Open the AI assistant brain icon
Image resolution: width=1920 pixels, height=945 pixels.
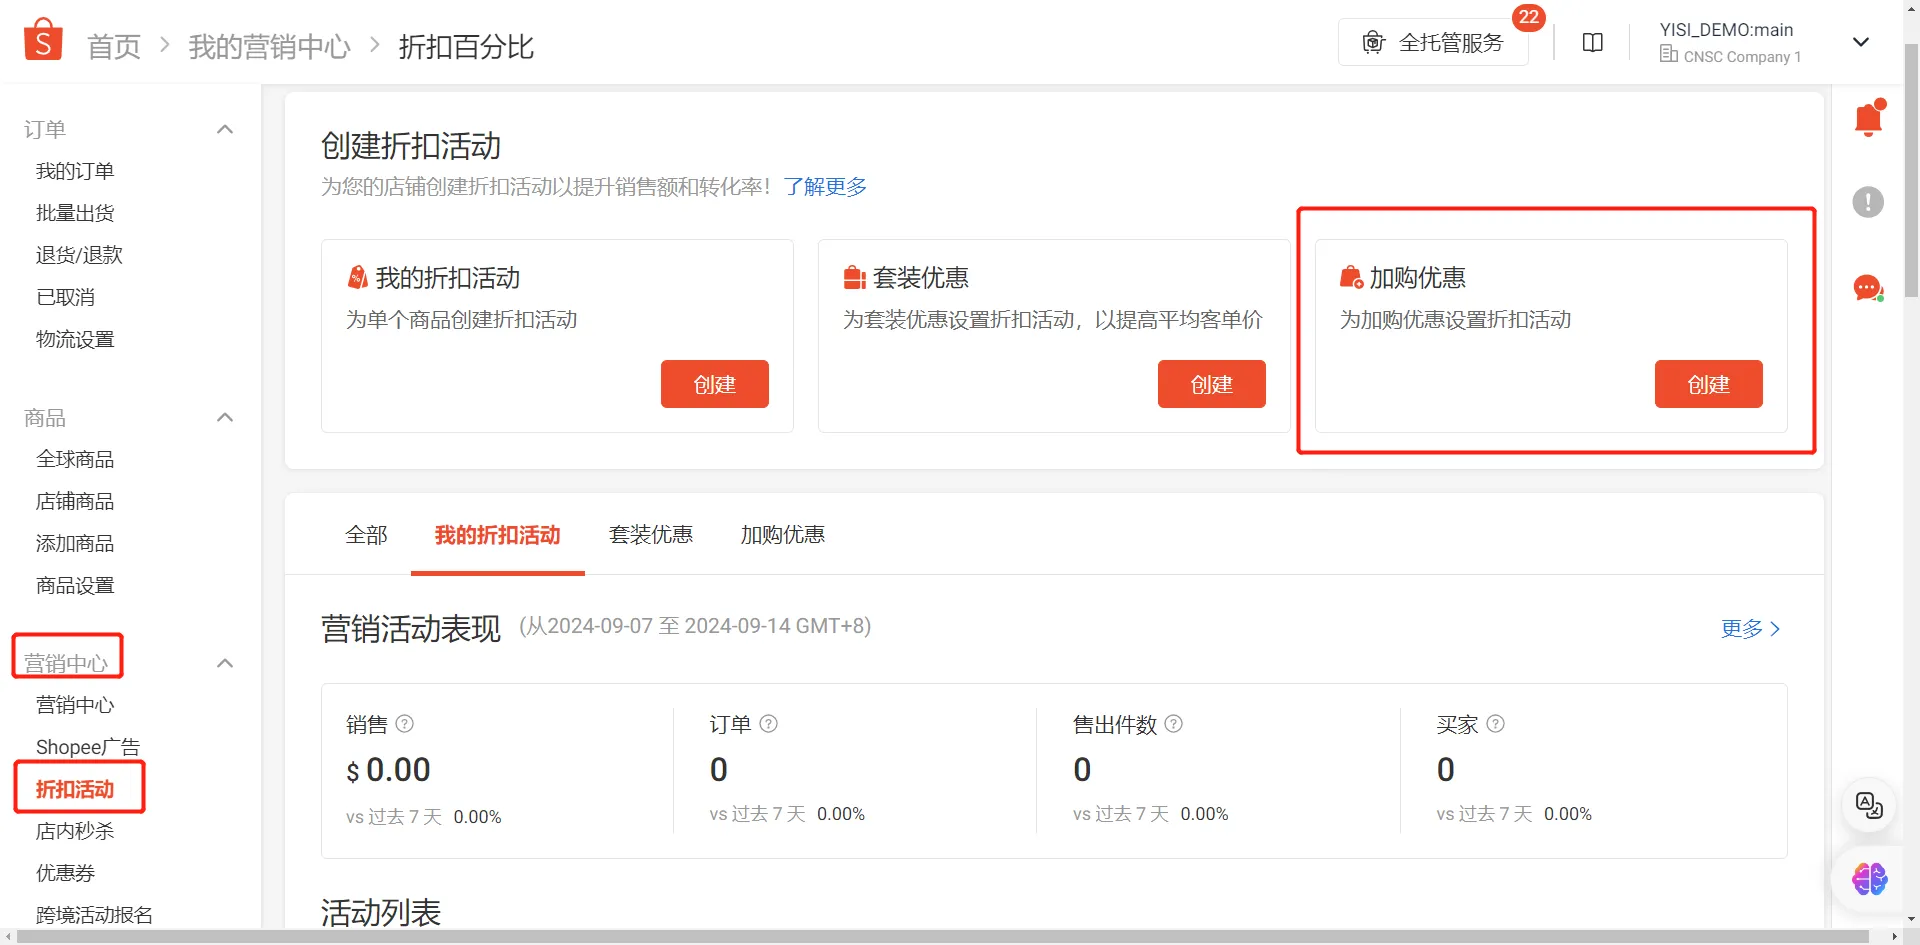coord(1868,879)
